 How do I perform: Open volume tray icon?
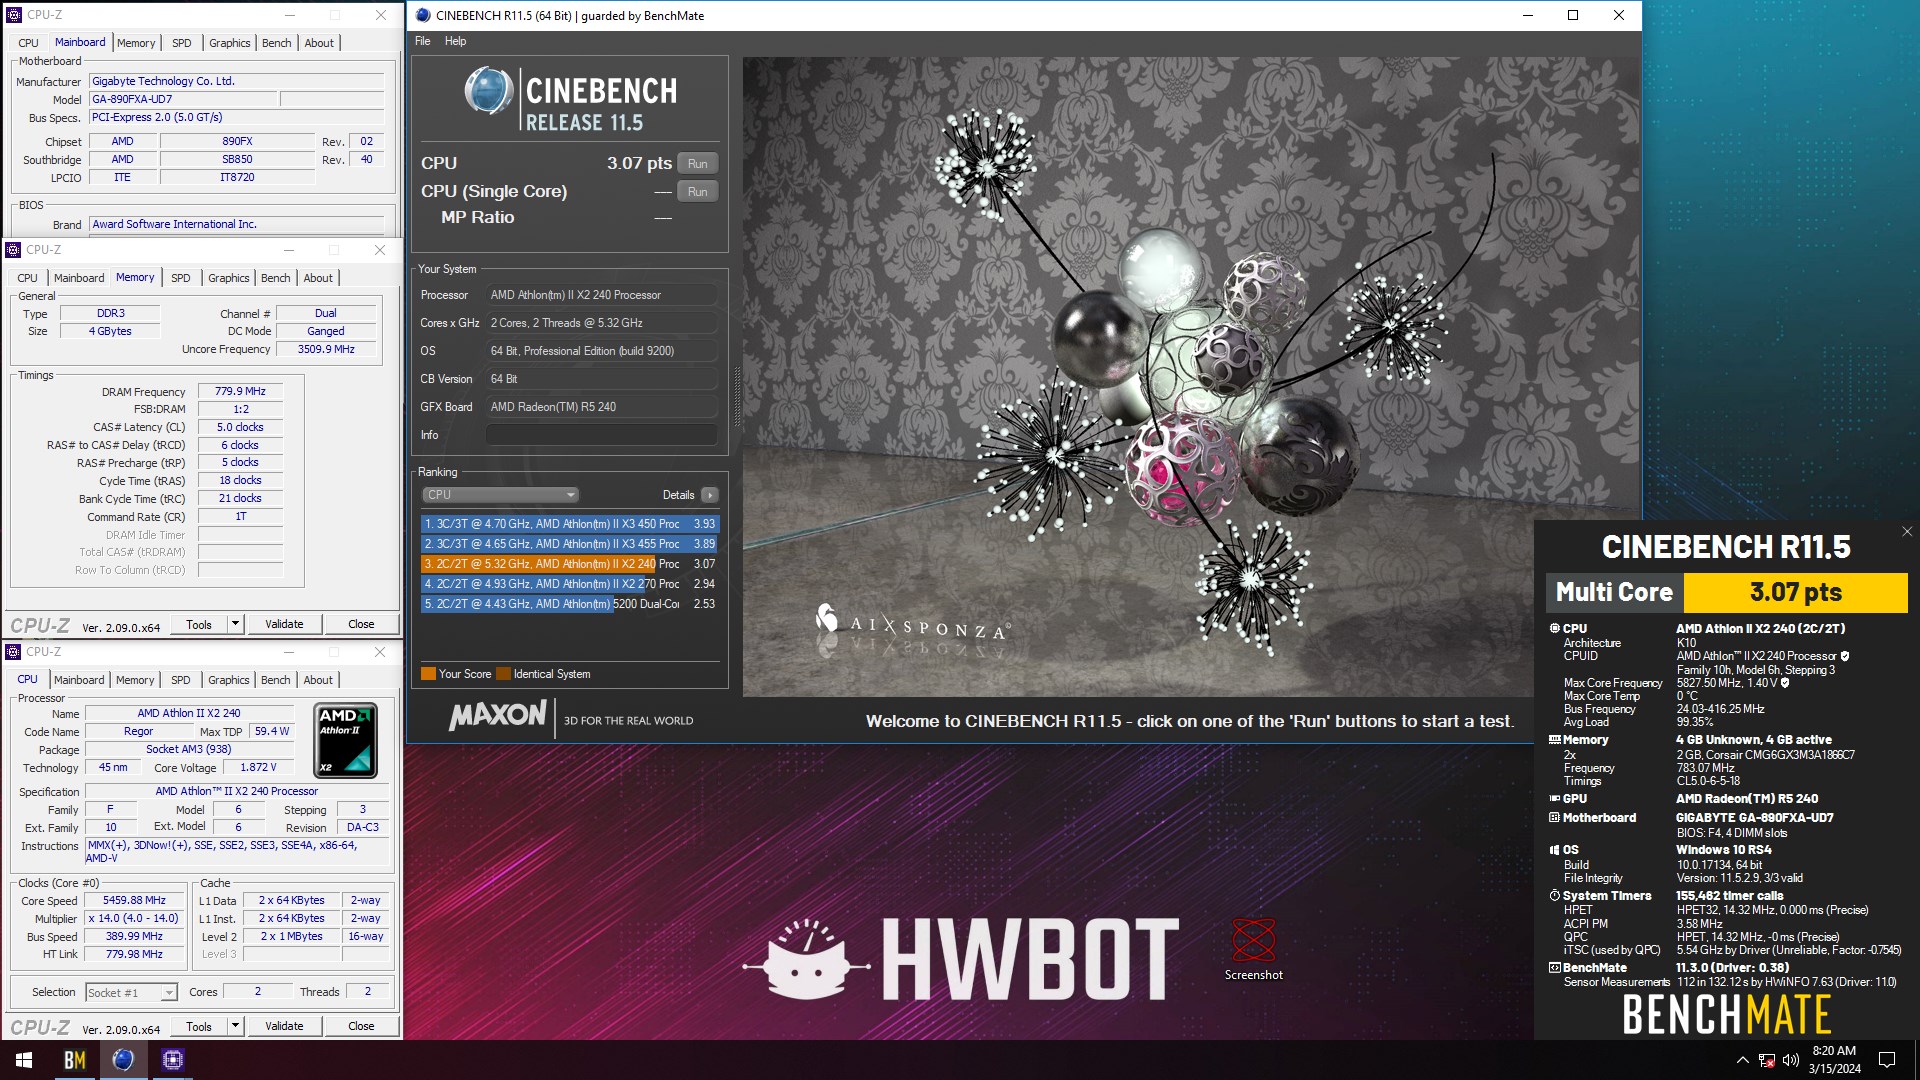pos(1790,1060)
